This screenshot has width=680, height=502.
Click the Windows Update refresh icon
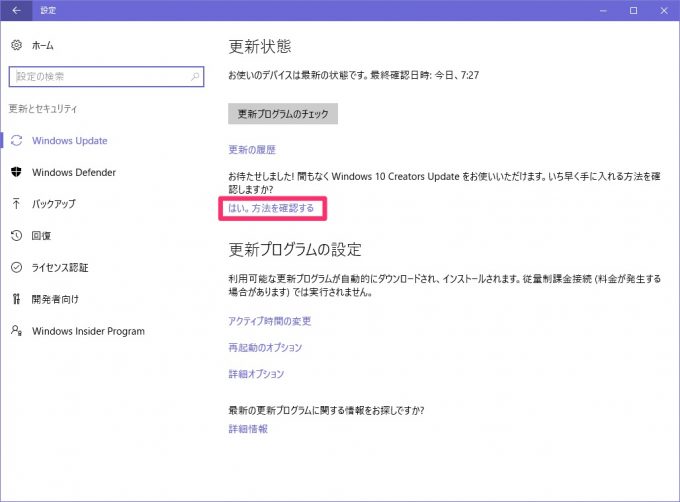tap(16, 140)
